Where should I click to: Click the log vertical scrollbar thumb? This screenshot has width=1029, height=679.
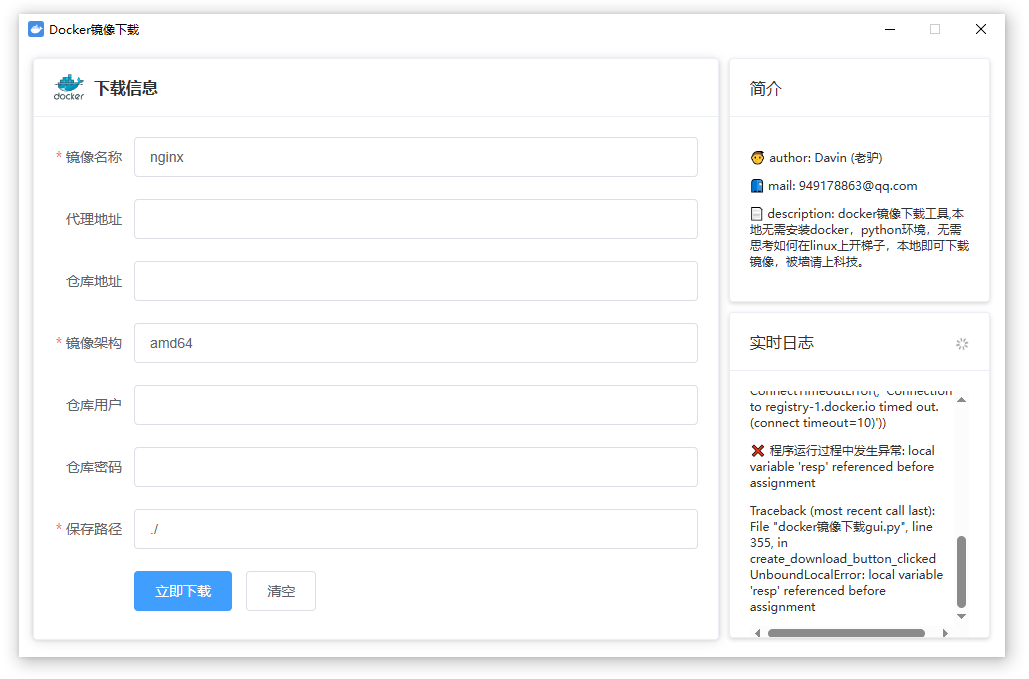[x=961, y=572]
